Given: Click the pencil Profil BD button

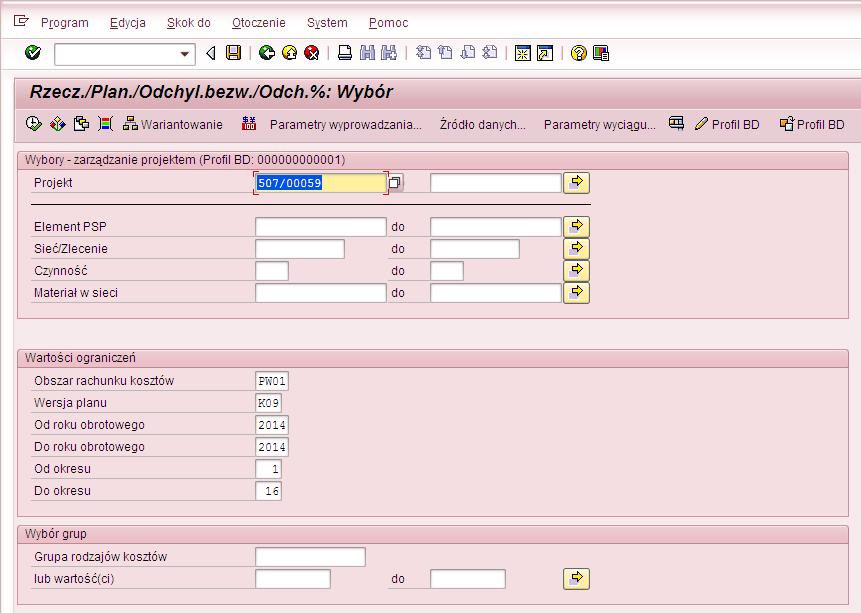Looking at the screenshot, I should point(727,124).
